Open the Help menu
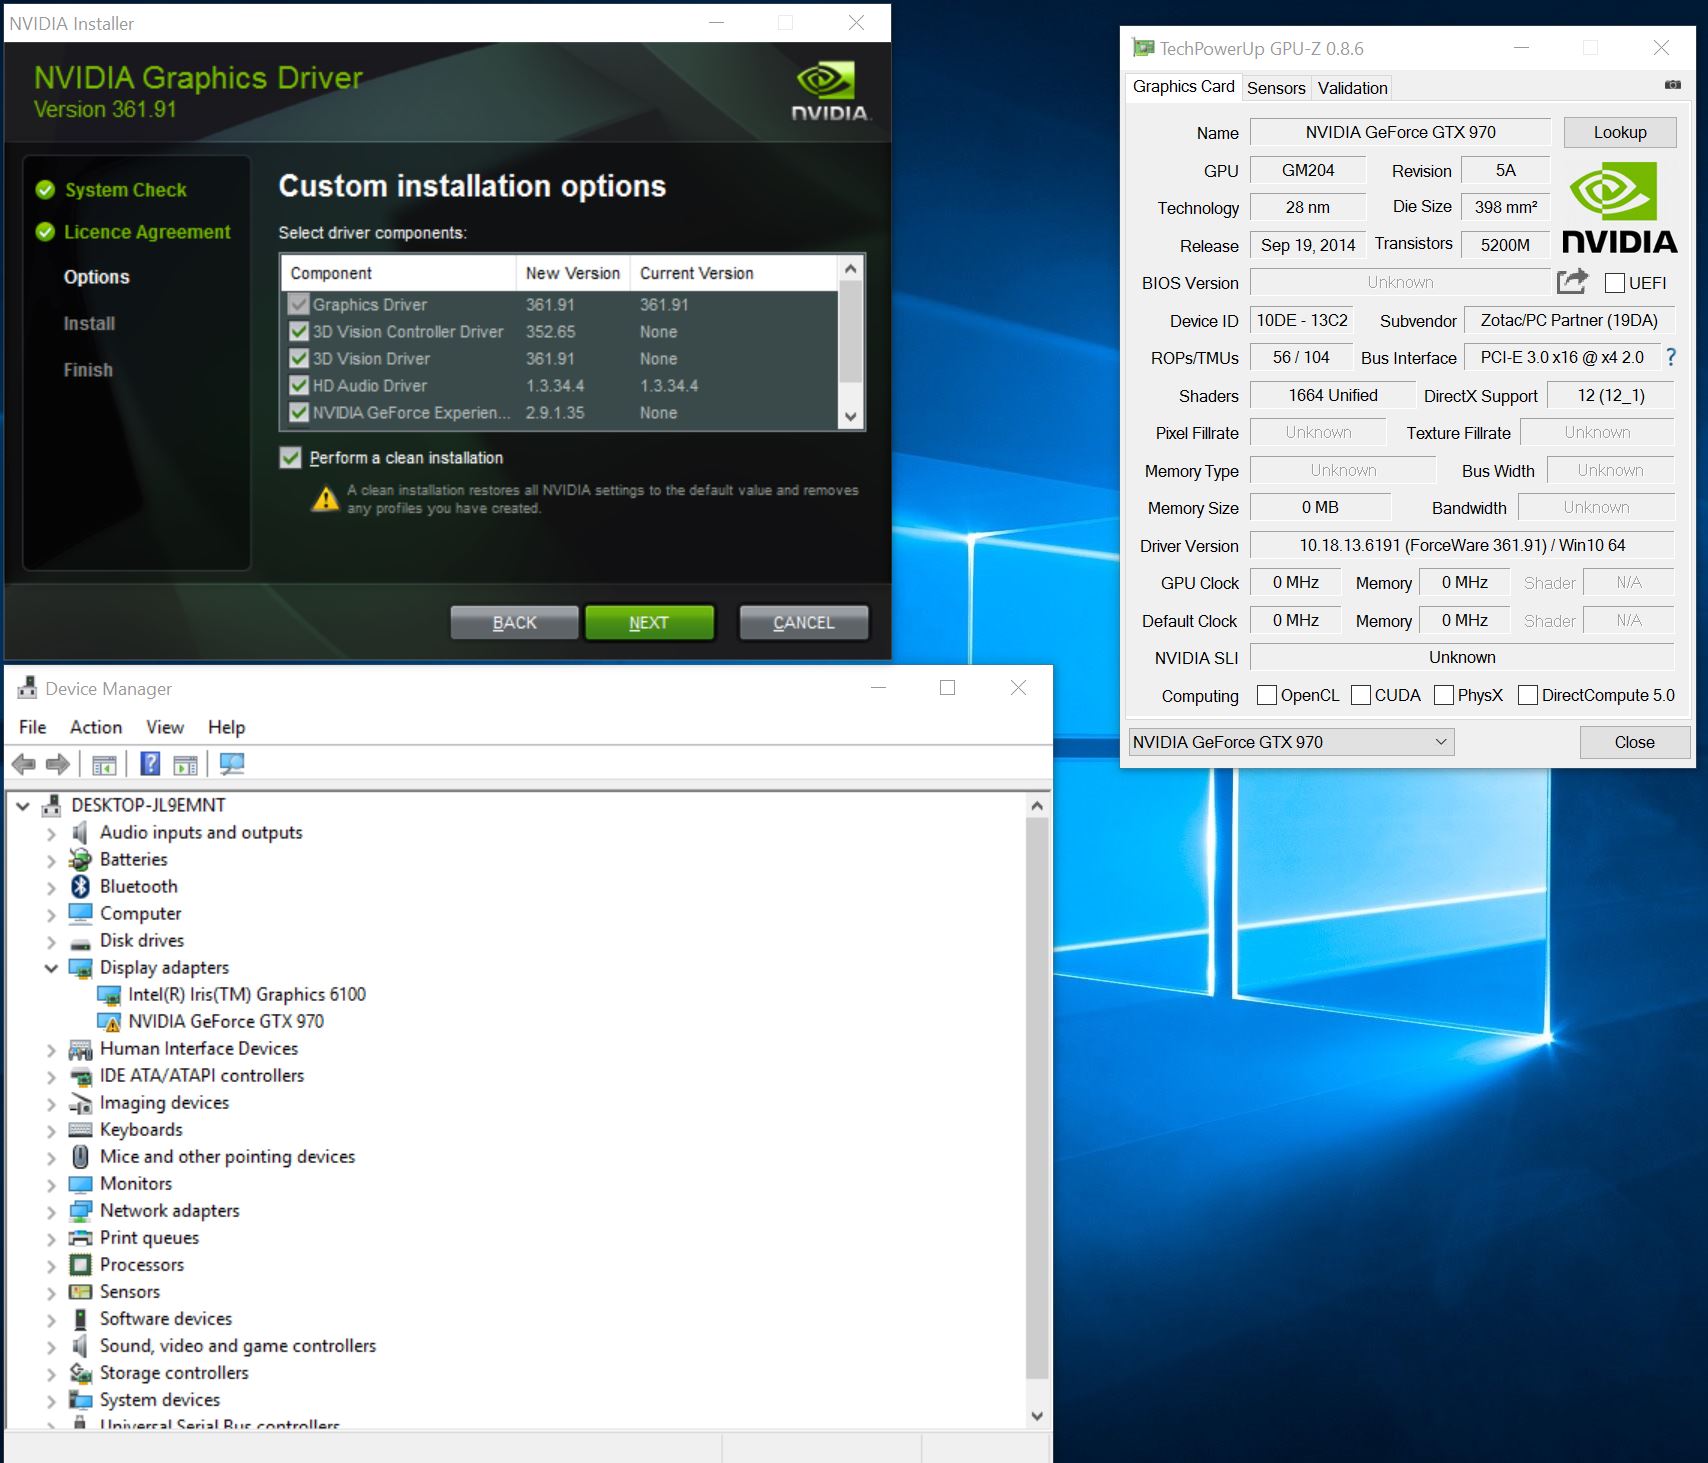The image size is (1708, 1463). pyautogui.click(x=226, y=727)
